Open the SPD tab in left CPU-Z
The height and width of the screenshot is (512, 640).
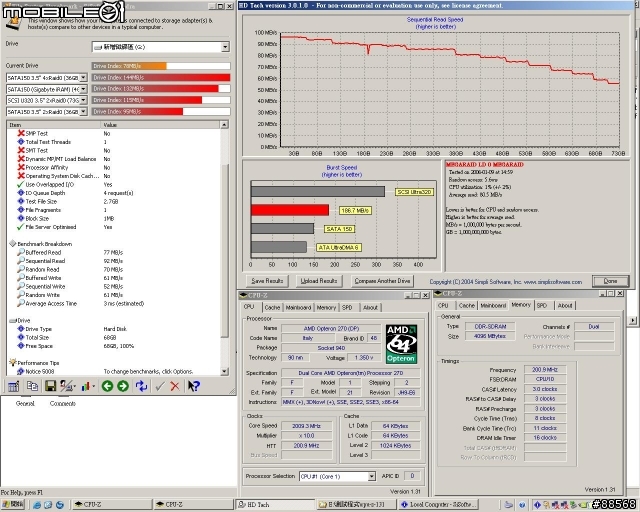coord(347,307)
